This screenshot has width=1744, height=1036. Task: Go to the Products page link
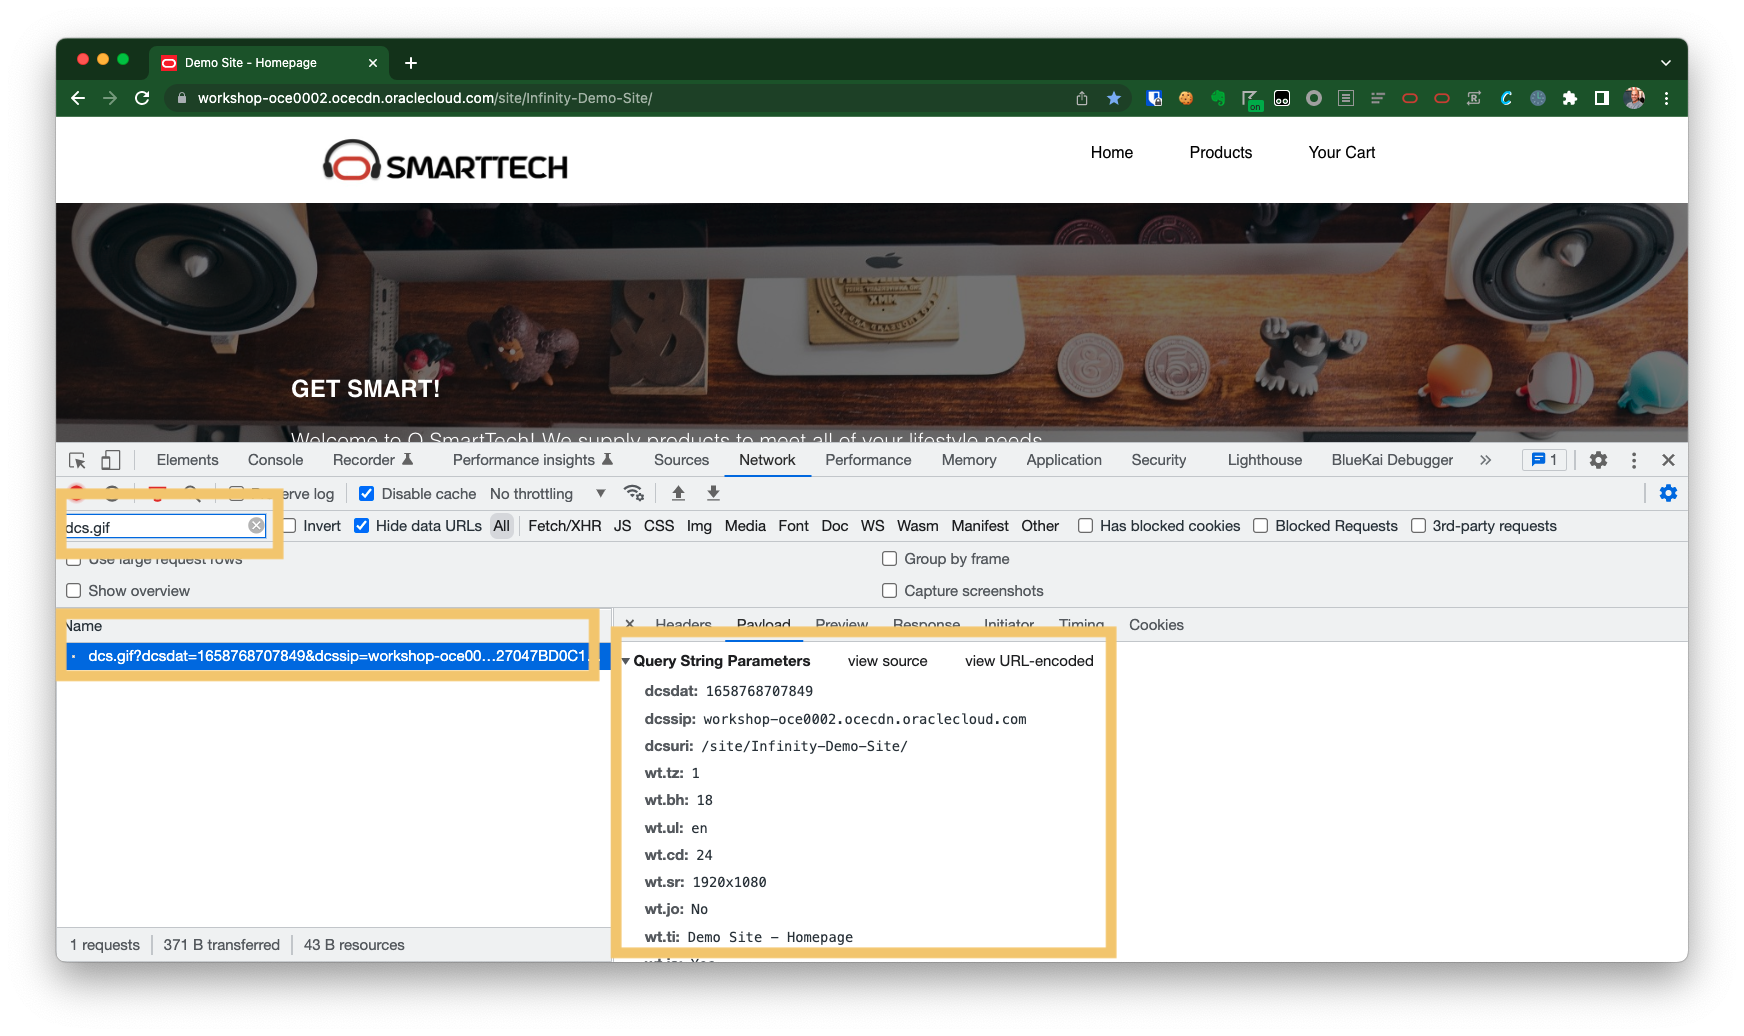pyautogui.click(x=1220, y=152)
